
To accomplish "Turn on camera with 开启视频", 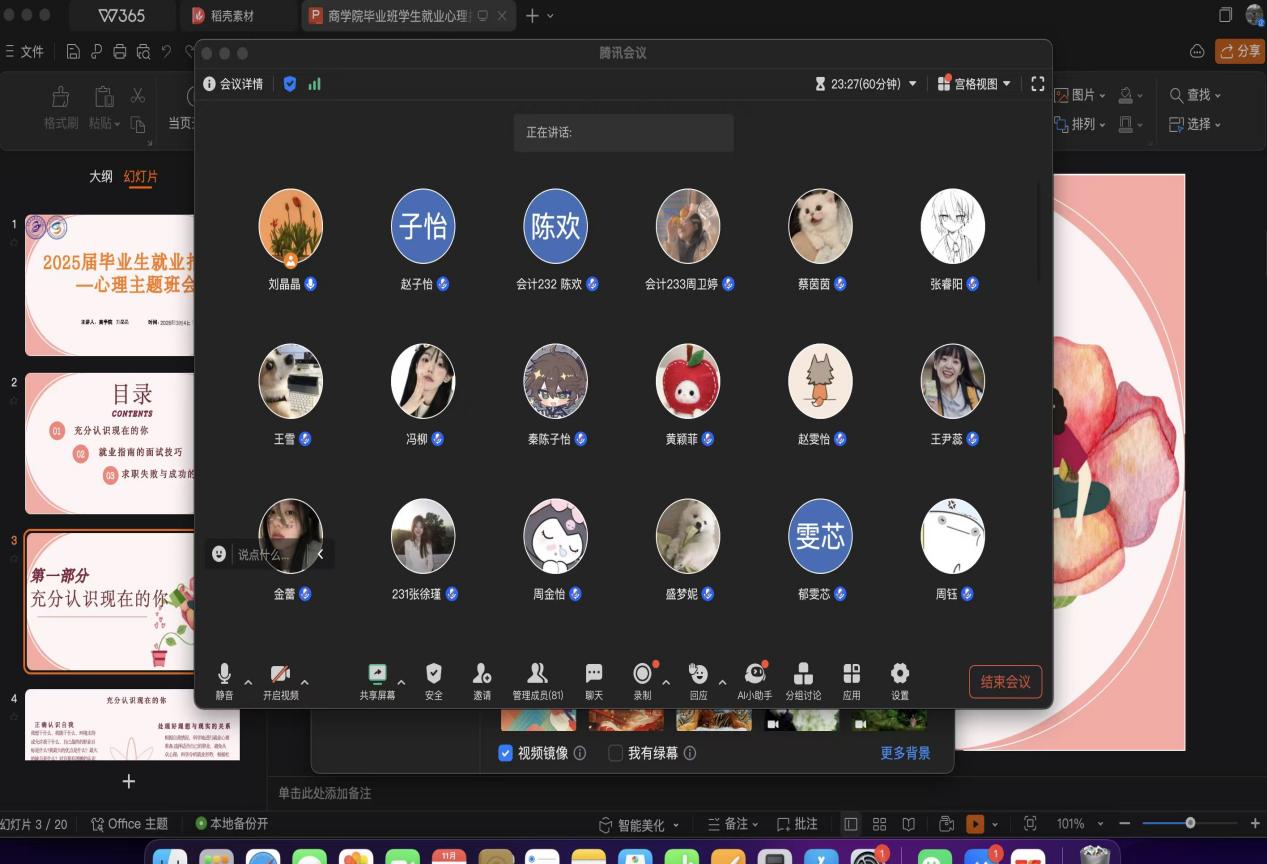I will coord(280,675).
